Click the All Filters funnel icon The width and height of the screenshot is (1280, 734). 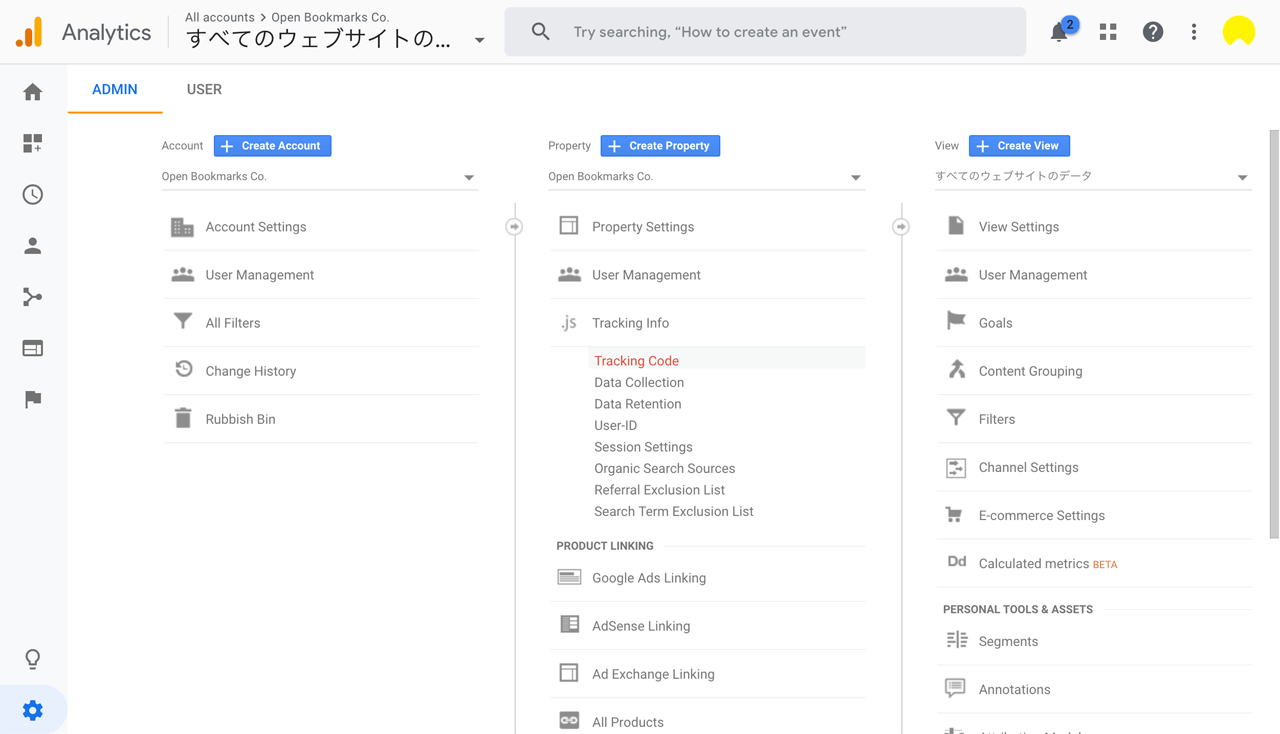[x=182, y=322]
